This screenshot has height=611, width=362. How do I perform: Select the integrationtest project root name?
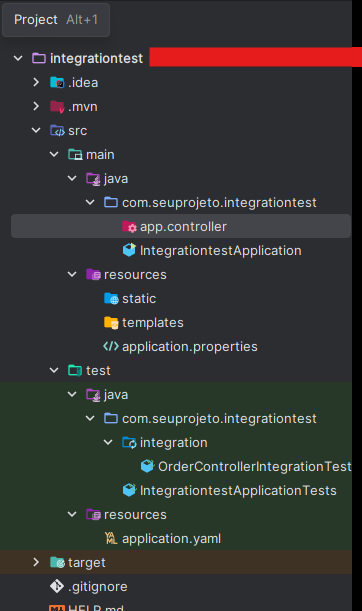click(x=96, y=58)
